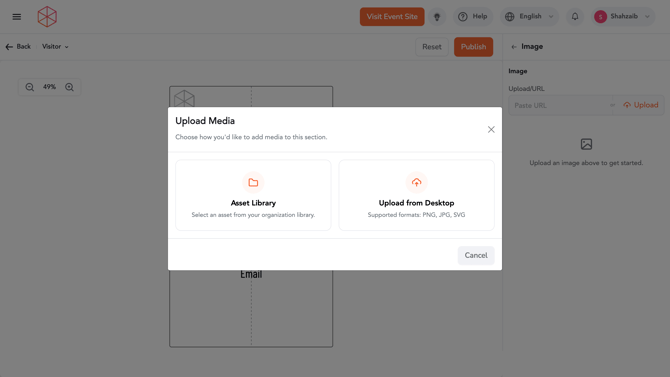Choose the Asset Library option card
The width and height of the screenshot is (670, 377).
[x=253, y=195]
